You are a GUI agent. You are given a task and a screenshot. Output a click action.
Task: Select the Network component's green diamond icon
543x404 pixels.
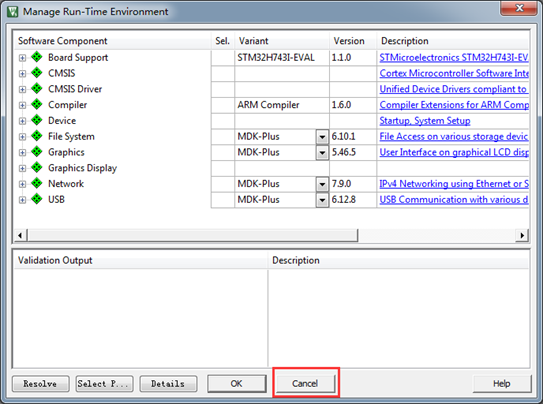pos(37,183)
